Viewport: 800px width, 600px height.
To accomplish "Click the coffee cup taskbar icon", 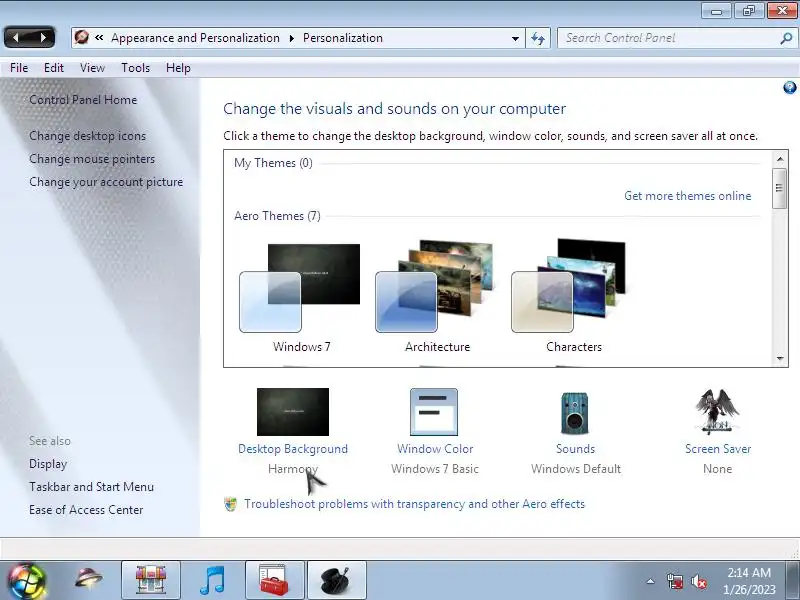I will click(x=337, y=580).
